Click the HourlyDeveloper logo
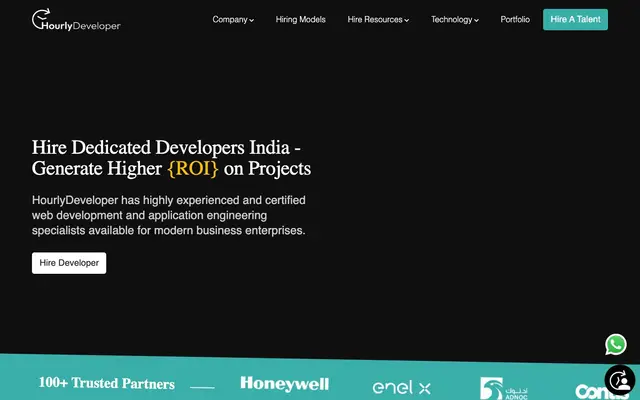640x400 pixels. pyautogui.click(x=76, y=20)
